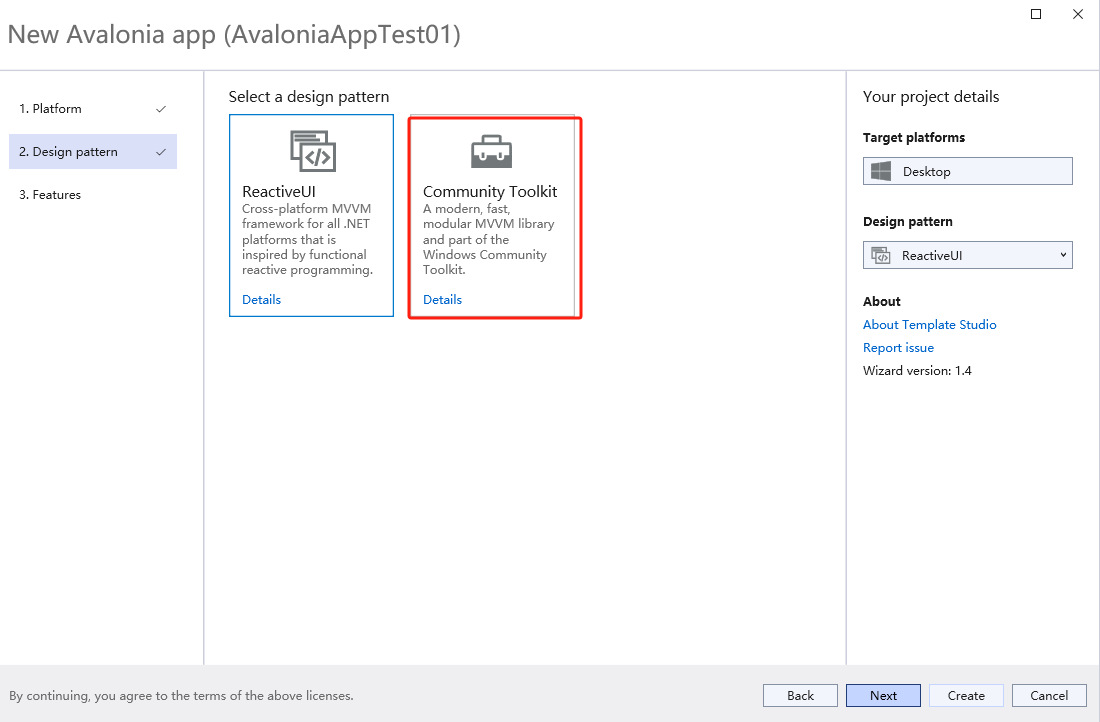Click the ReactiveUI icon in Design pattern dropdown
Image resolution: width=1100 pixels, height=722 pixels.
pos(880,255)
